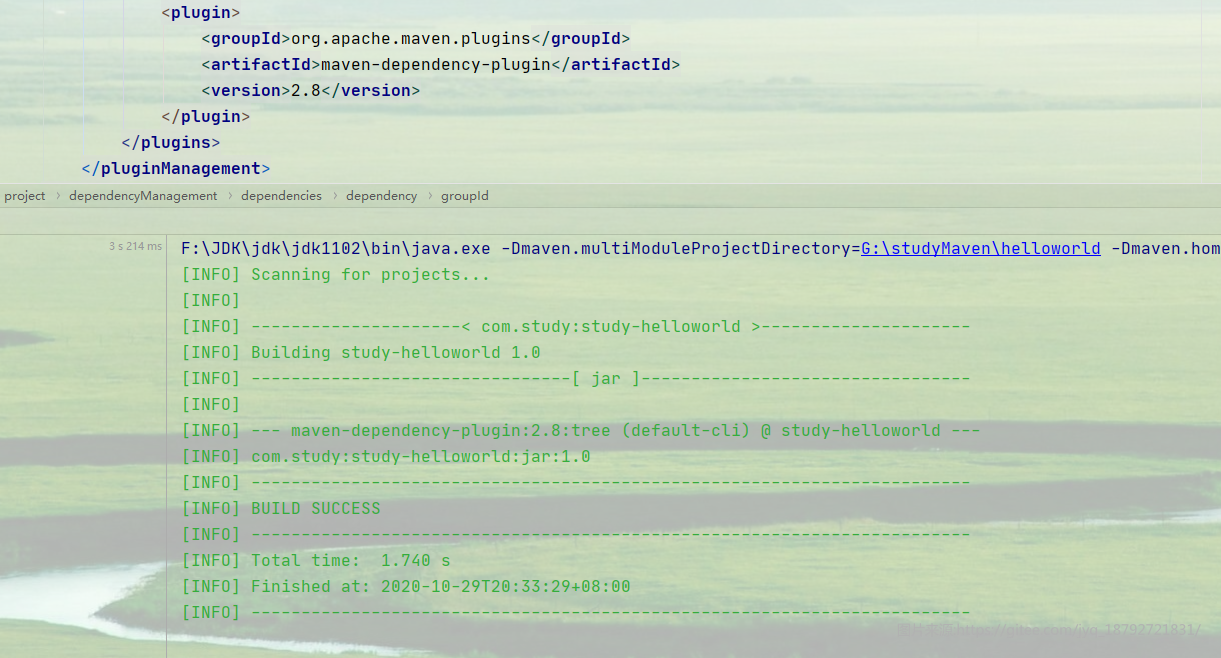Click the closing </plugin> tag
This screenshot has height=658, width=1221.
pos(206,117)
